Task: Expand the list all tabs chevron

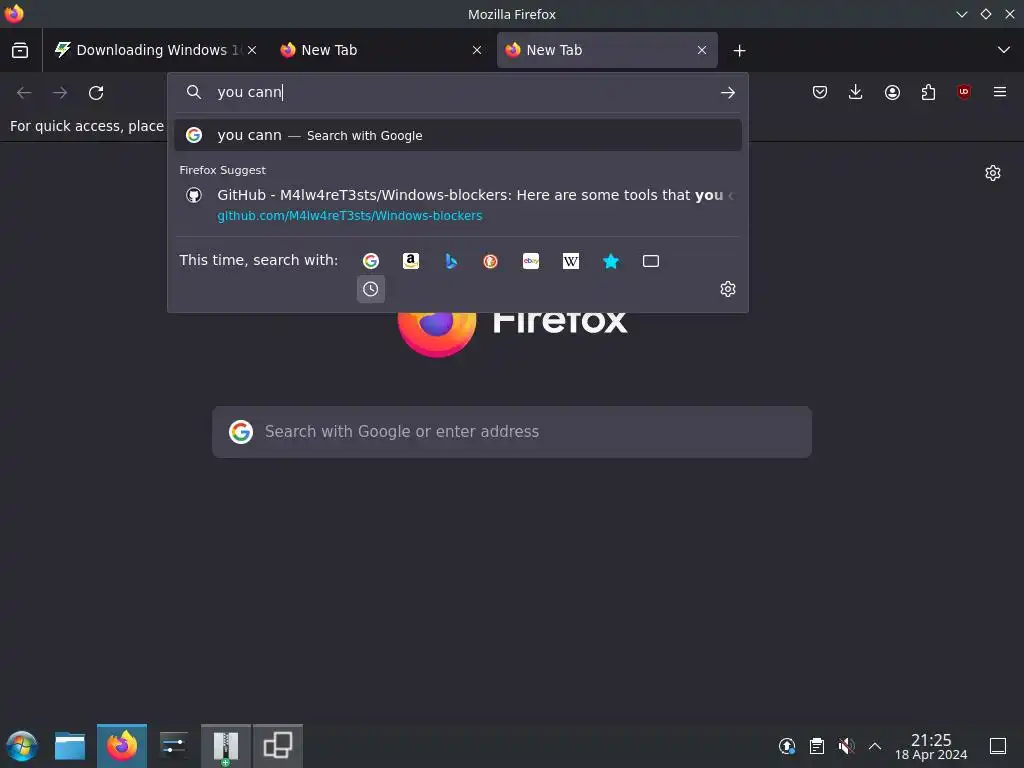Action: pyautogui.click(x=1004, y=50)
